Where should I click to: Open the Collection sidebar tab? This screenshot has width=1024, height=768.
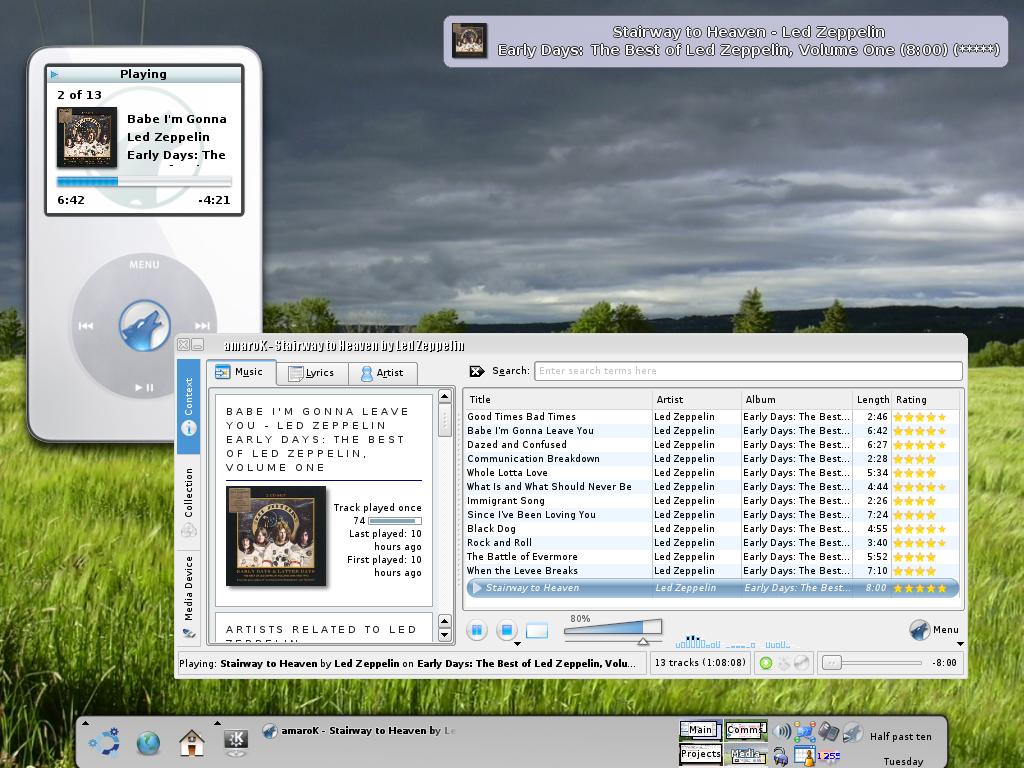(x=188, y=502)
